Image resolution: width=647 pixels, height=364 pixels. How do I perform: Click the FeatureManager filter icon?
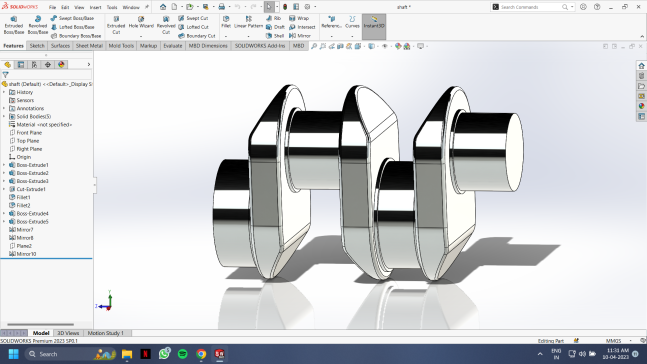[x=5, y=75]
